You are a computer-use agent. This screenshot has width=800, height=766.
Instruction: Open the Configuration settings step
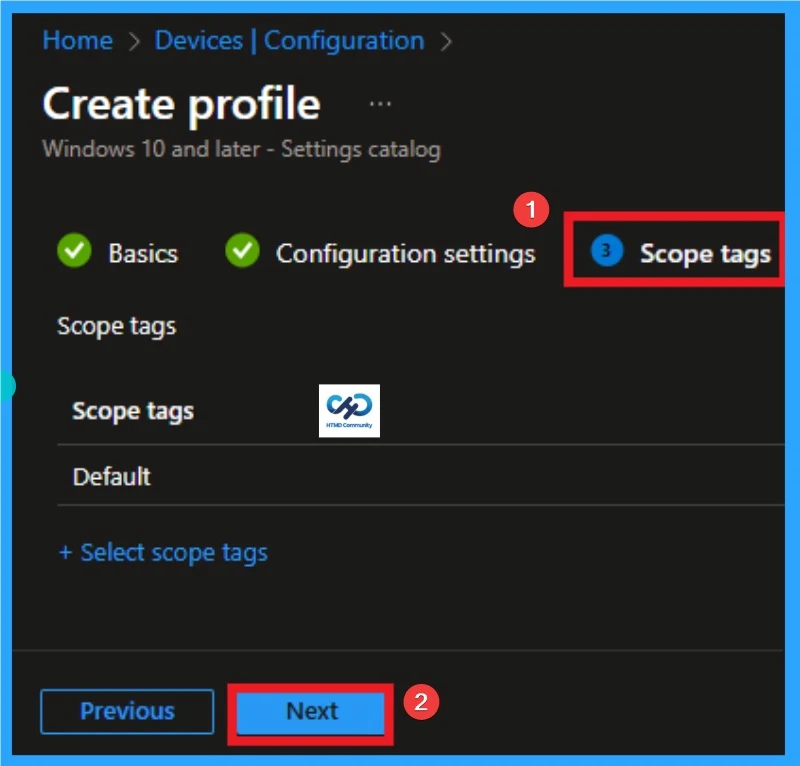[x=406, y=253]
